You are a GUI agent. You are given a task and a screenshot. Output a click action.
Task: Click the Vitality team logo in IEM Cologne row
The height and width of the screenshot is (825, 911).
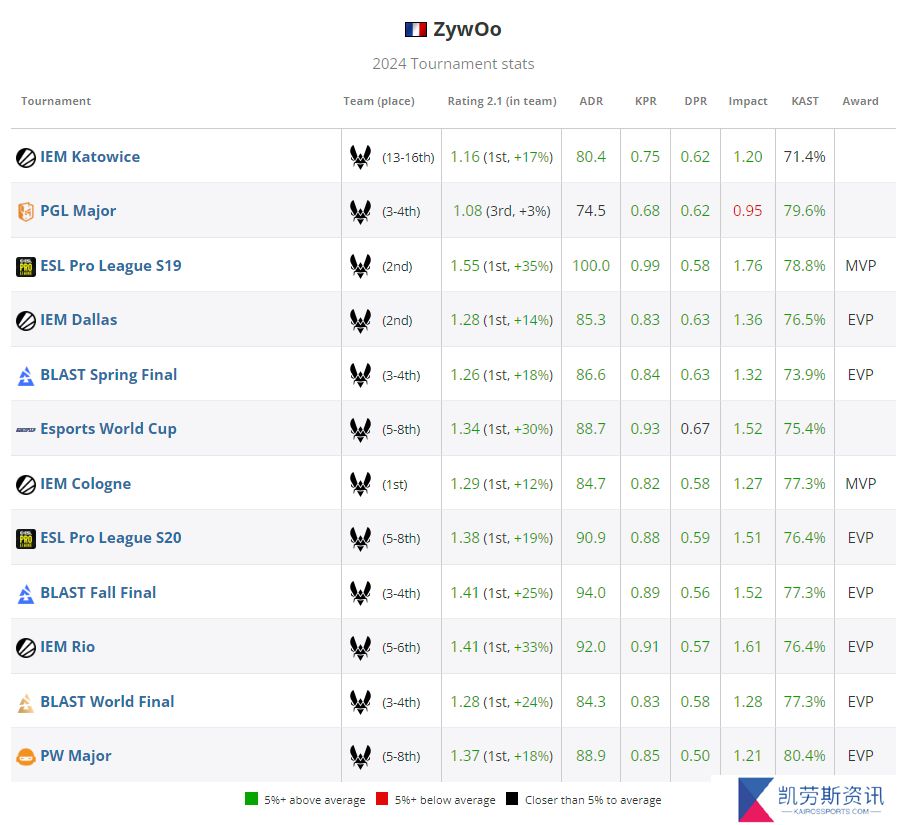coord(360,484)
